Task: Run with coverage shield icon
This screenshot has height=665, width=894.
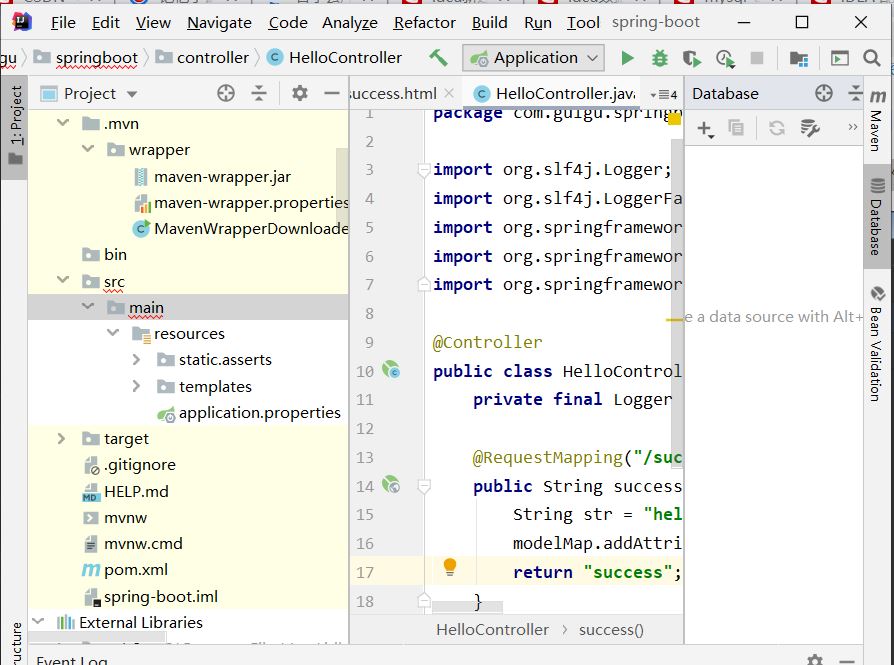Action: tap(692, 58)
